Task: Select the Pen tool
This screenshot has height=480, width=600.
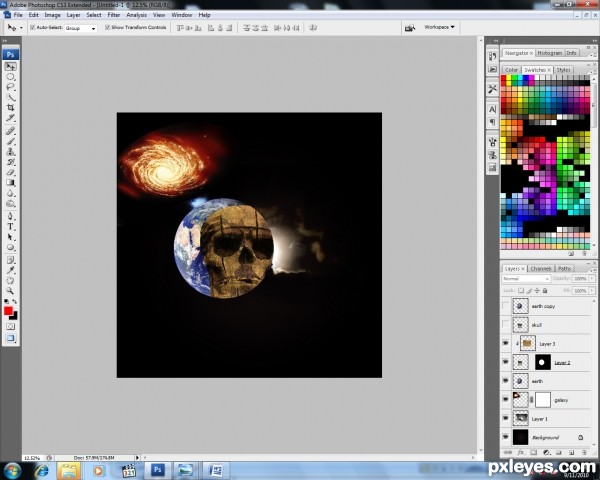Action: click(x=10, y=217)
